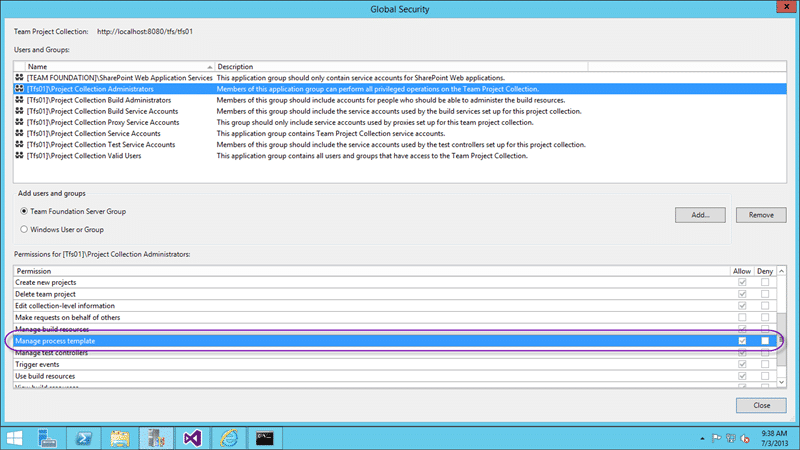Click the volume tray icon

point(745,438)
